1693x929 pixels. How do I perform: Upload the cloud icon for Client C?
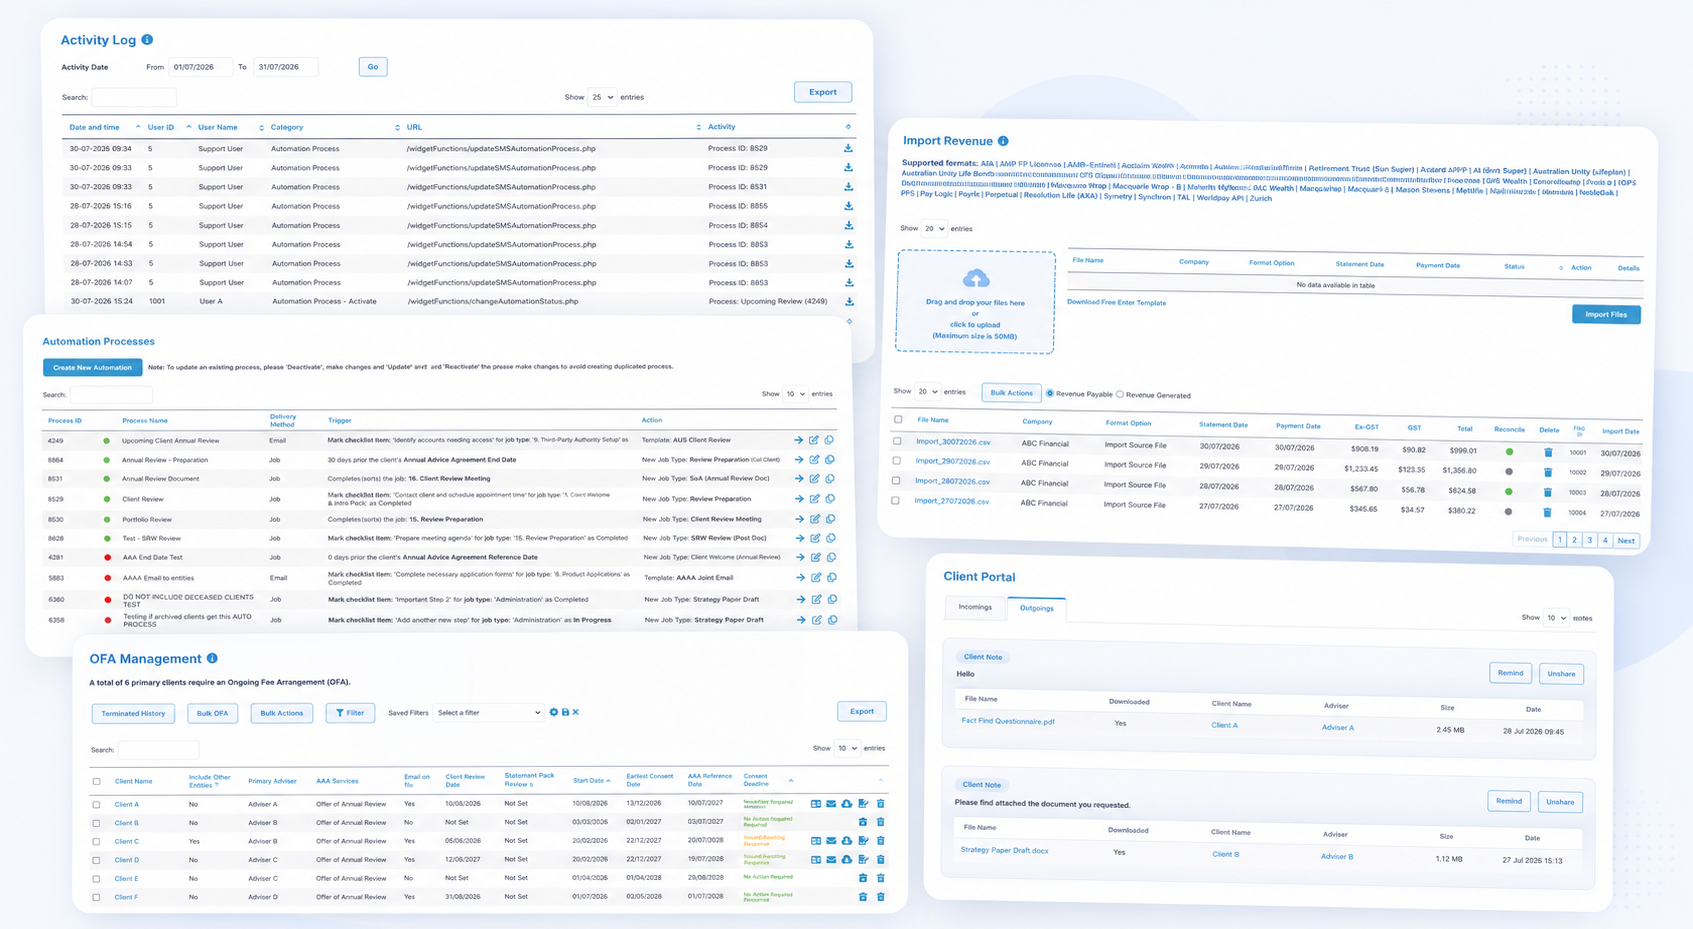tap(847, 841)
